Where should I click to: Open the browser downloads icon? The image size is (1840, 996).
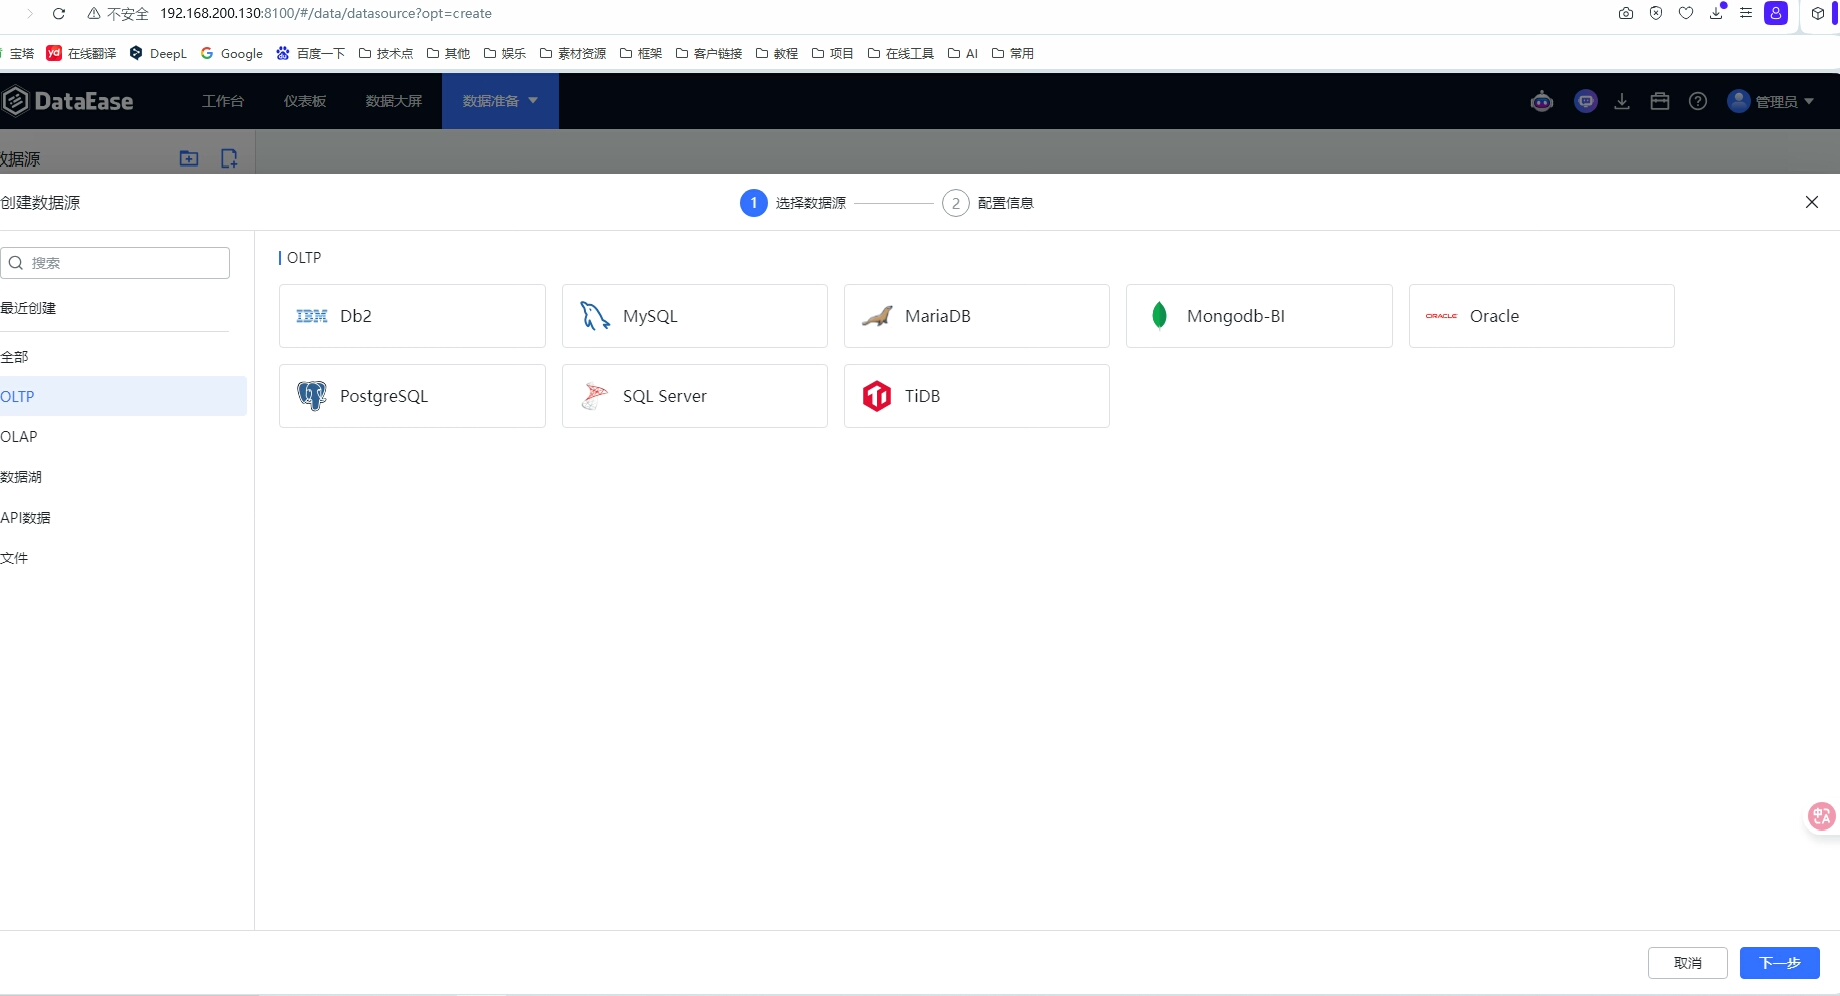click(1716, 14)
